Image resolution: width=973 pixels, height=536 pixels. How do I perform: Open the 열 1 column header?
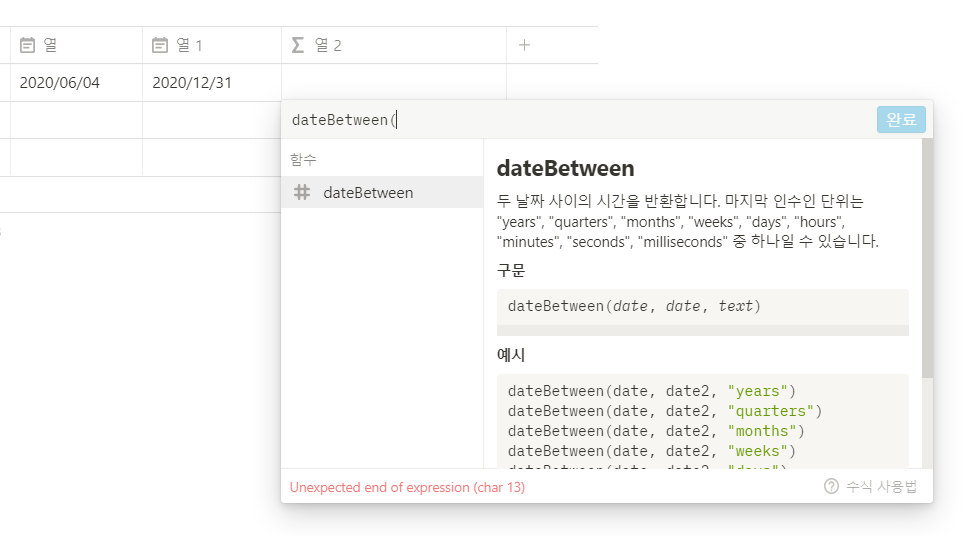212,45
